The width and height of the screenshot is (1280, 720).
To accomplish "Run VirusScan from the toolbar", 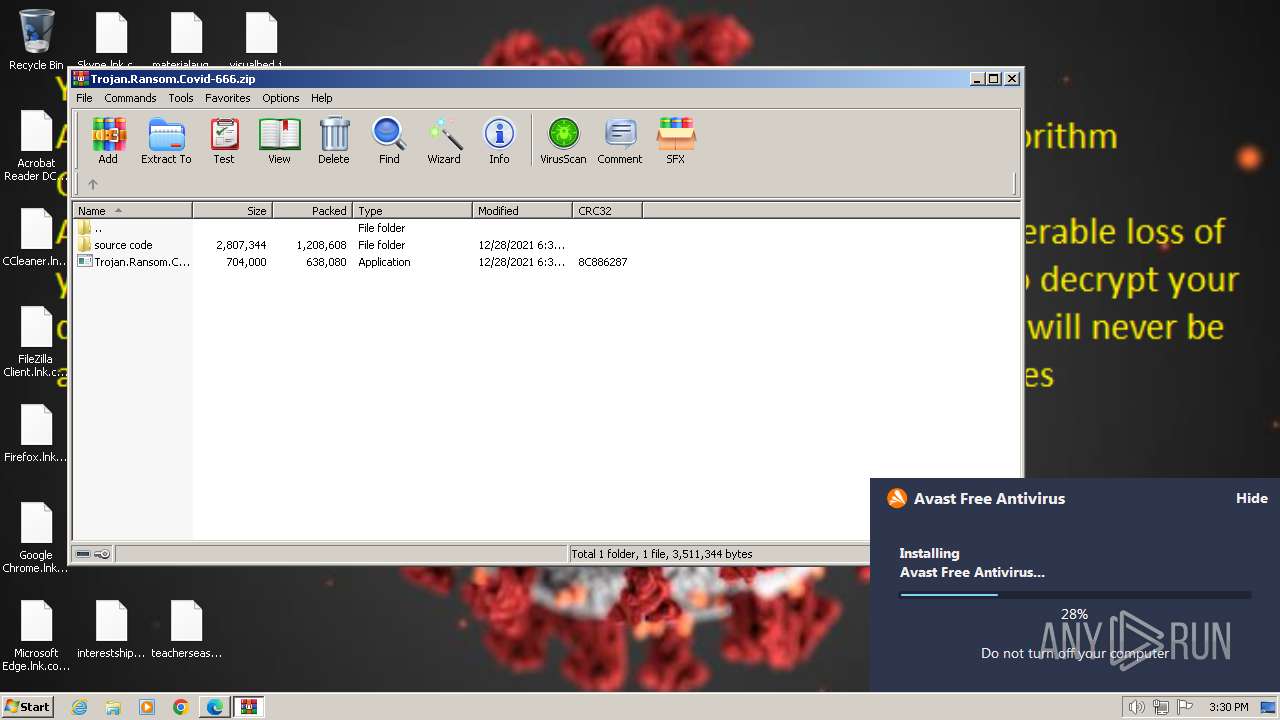I will tap(563, 141).
